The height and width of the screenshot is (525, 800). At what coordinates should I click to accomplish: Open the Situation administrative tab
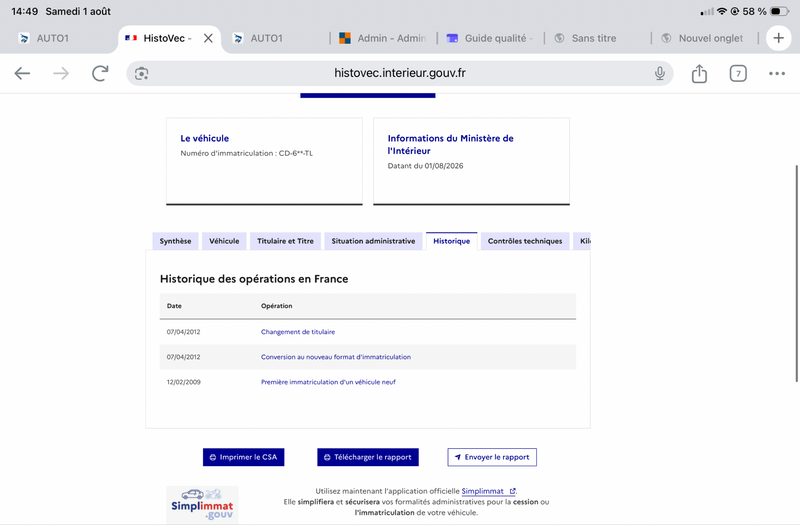coord(373,241)
